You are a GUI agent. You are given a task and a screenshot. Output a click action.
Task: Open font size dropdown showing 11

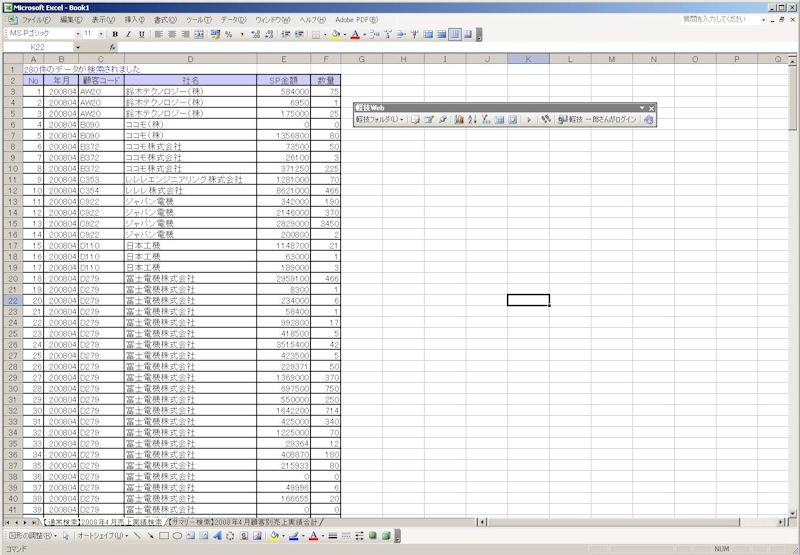pos(101,34)
